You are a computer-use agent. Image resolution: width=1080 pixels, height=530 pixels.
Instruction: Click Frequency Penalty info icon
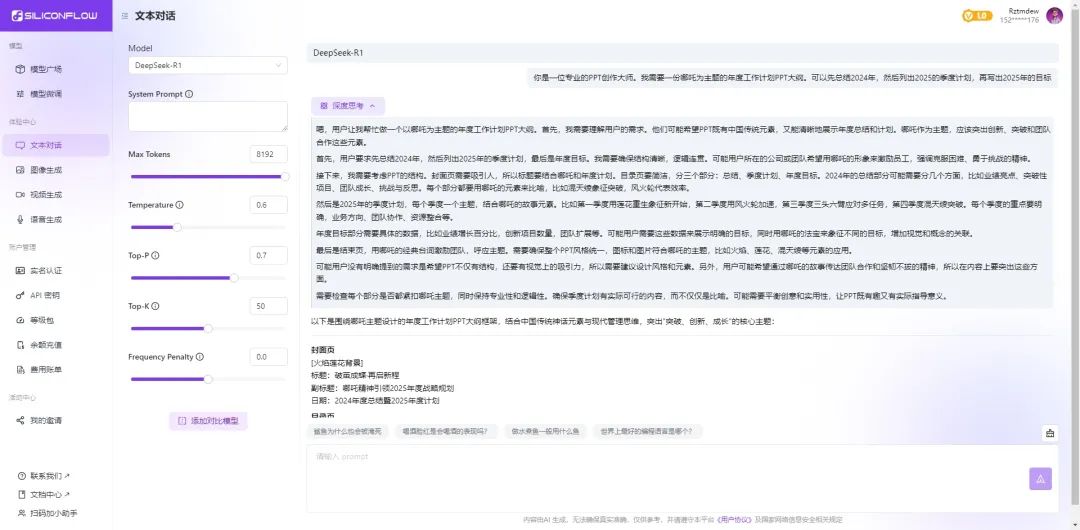point(200,357)
